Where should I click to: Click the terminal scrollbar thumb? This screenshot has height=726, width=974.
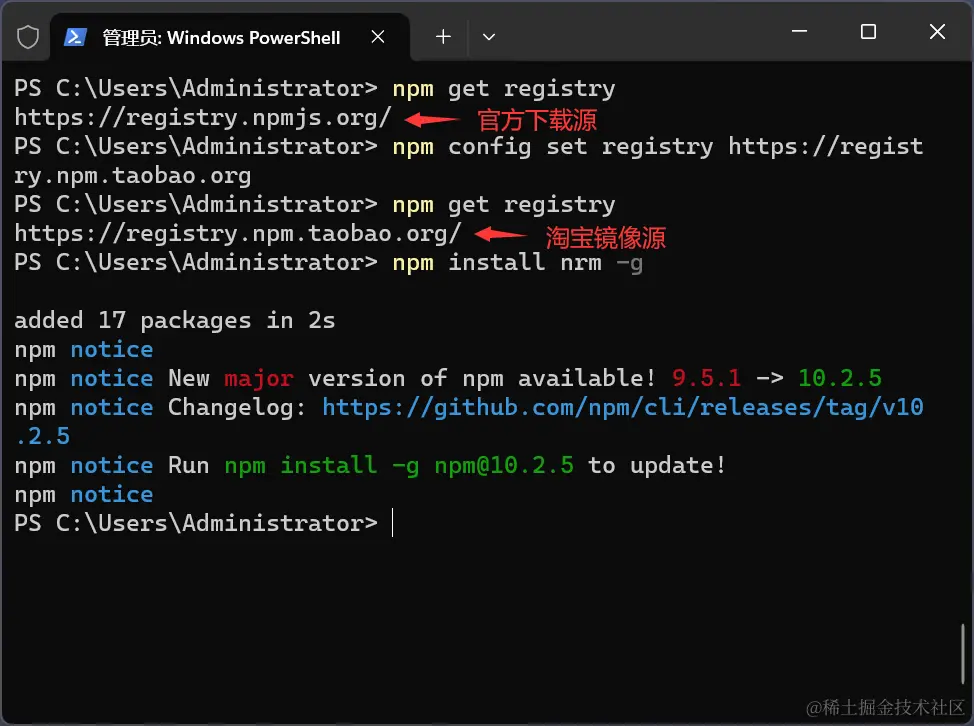tap(963, 653)
